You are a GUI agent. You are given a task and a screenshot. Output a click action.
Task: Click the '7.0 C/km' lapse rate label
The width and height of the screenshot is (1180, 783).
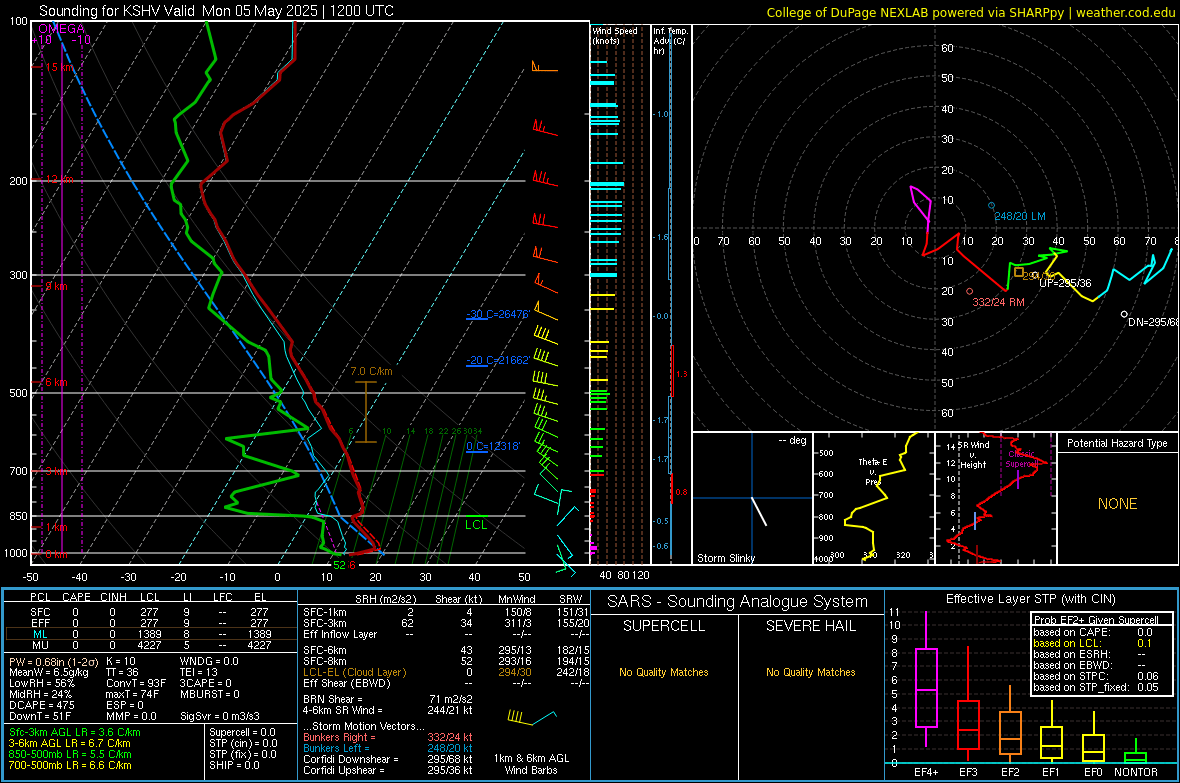coord(371,371)
